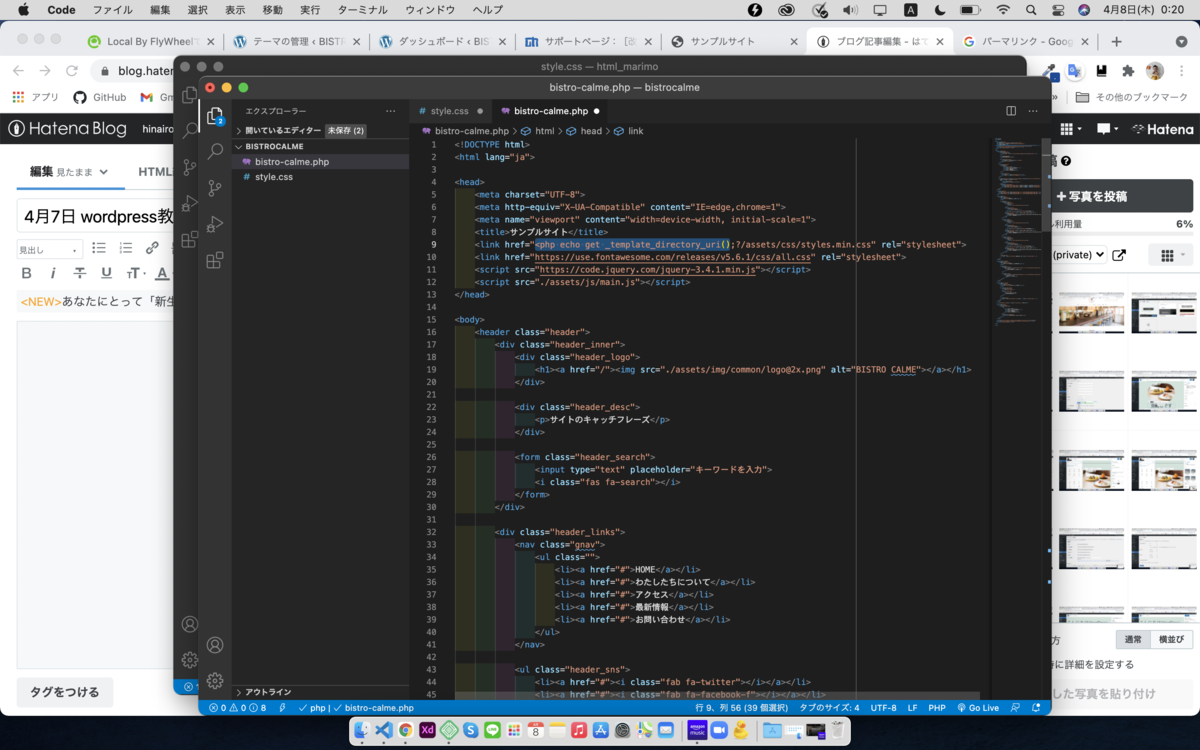Open Chrome extensions puzzle icon
Screen dimensions: 1200x750
tap(1128, 71)
